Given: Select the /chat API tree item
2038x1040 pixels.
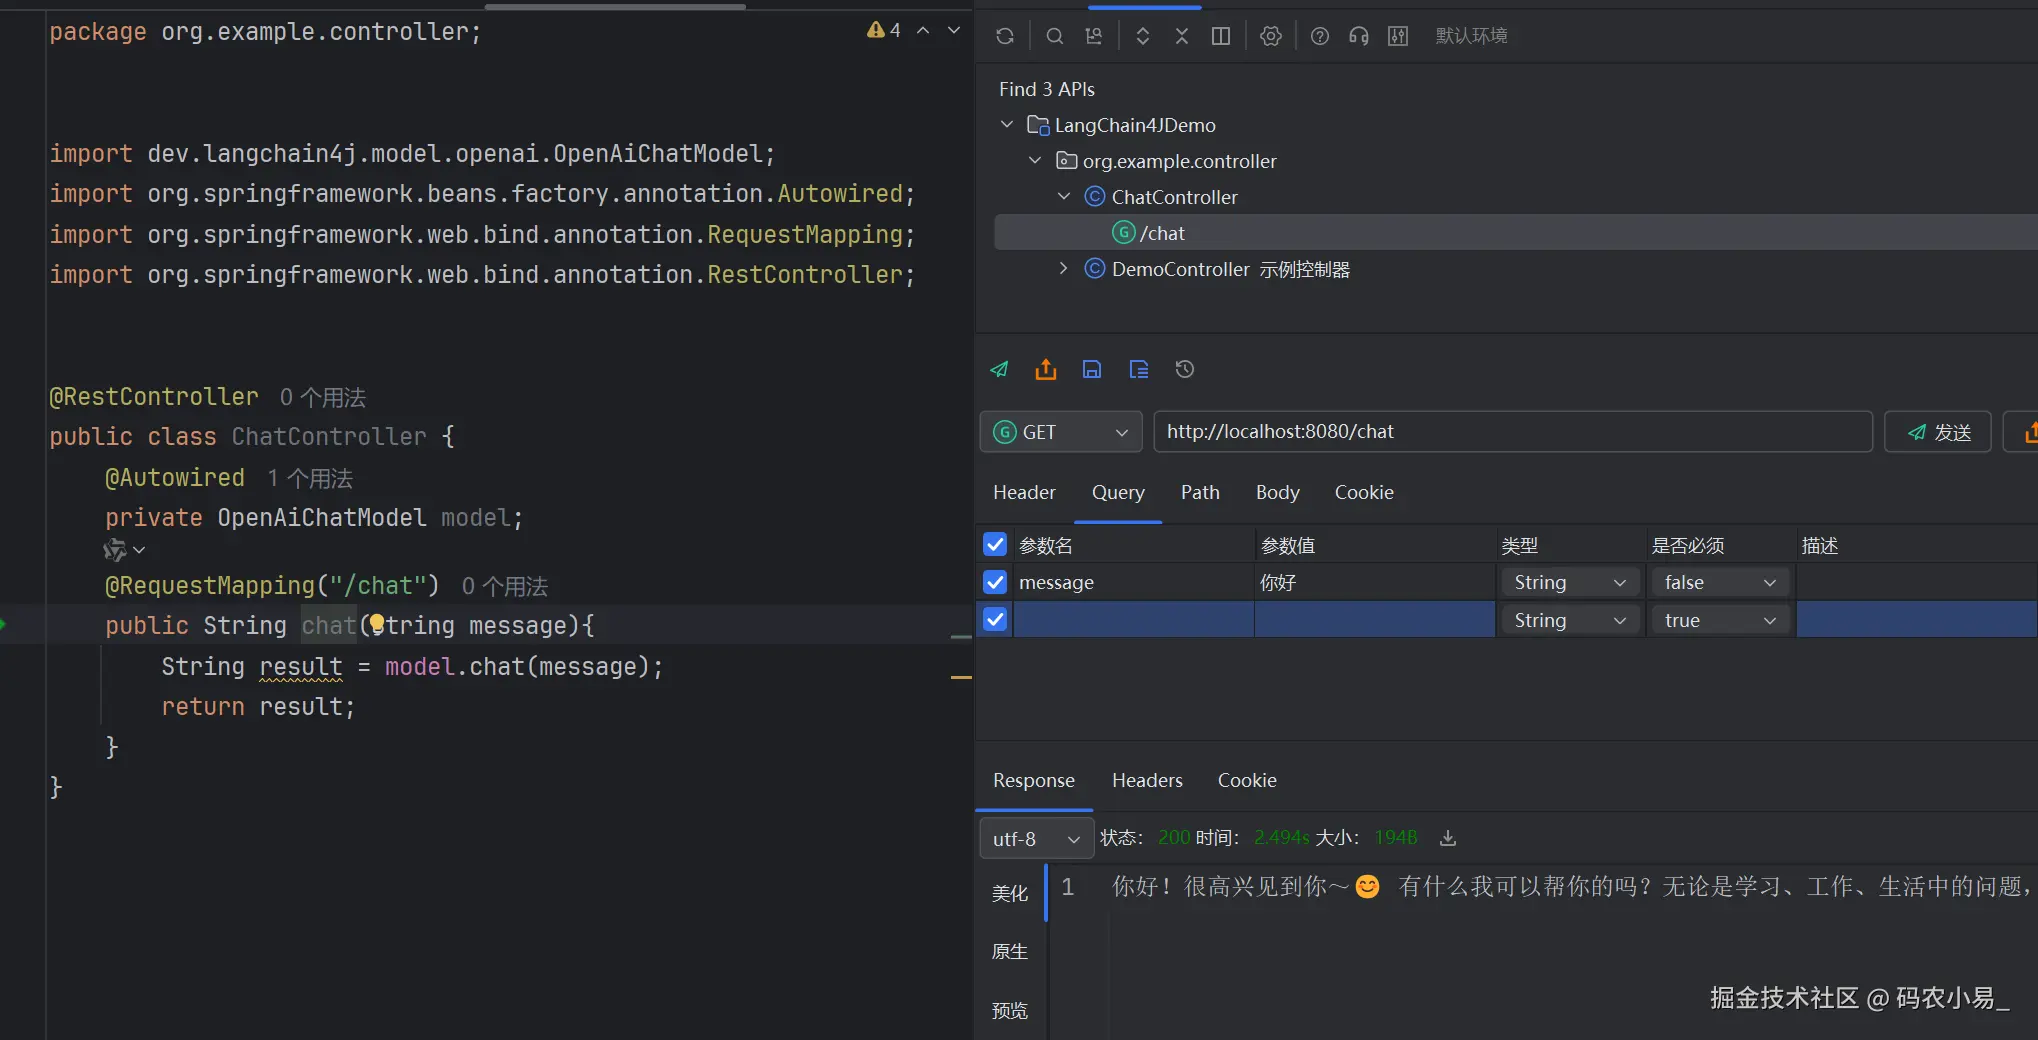Looking at the screenshot, I should click(1162, 233).
